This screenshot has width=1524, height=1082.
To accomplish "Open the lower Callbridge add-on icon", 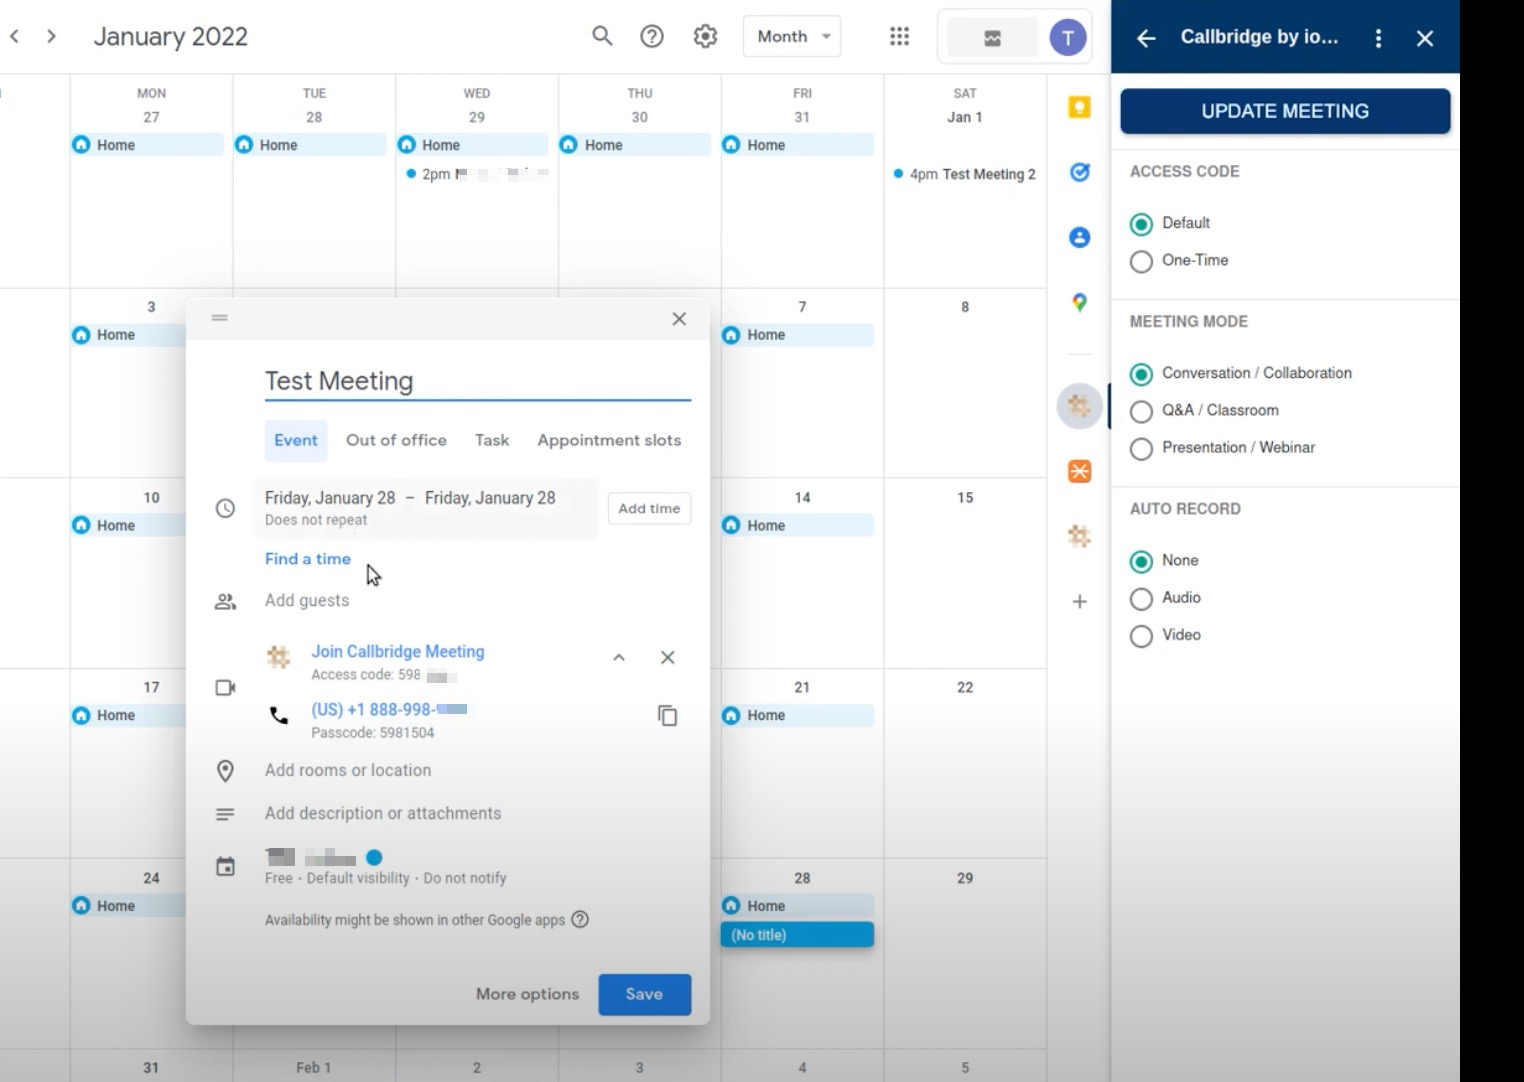I will tap(1079, 536).
